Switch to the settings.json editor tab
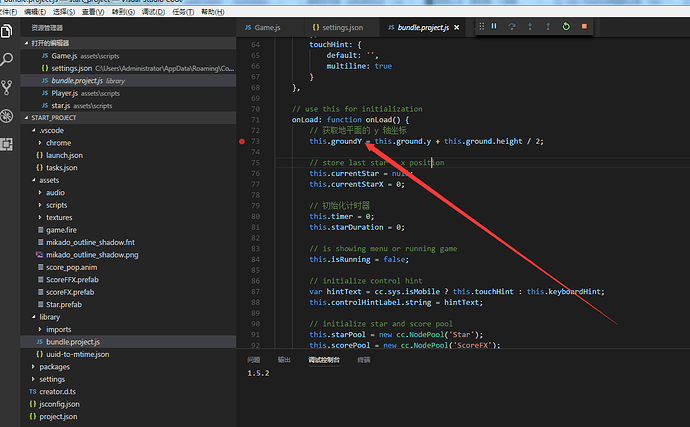The height and width of the screenshot is (427, 690). point(338,27)
